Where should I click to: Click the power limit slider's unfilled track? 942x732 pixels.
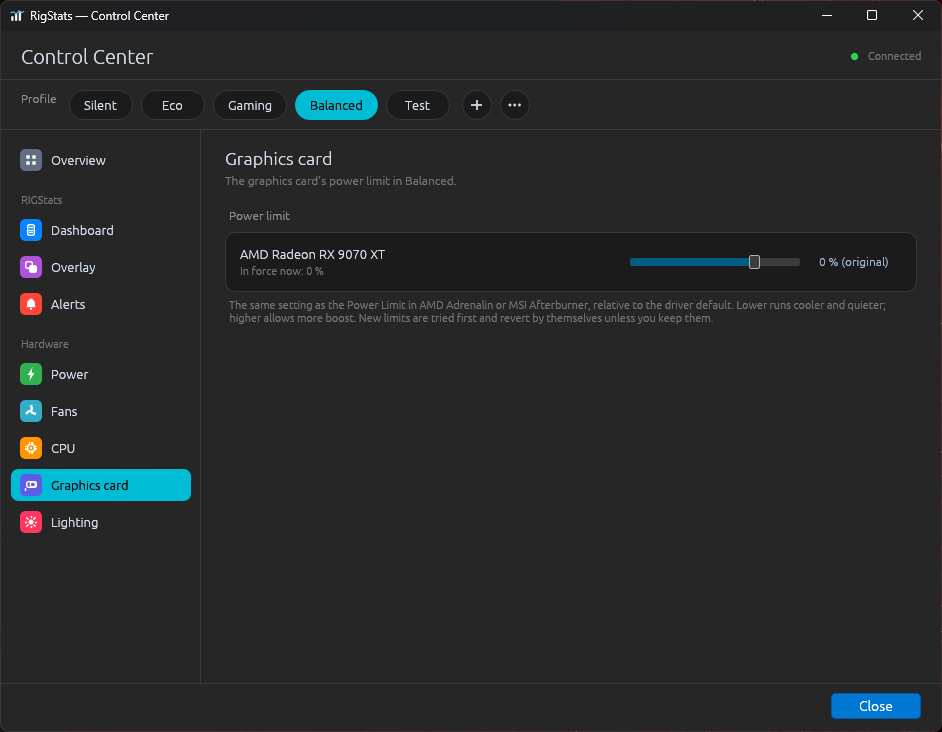point(780,262)
